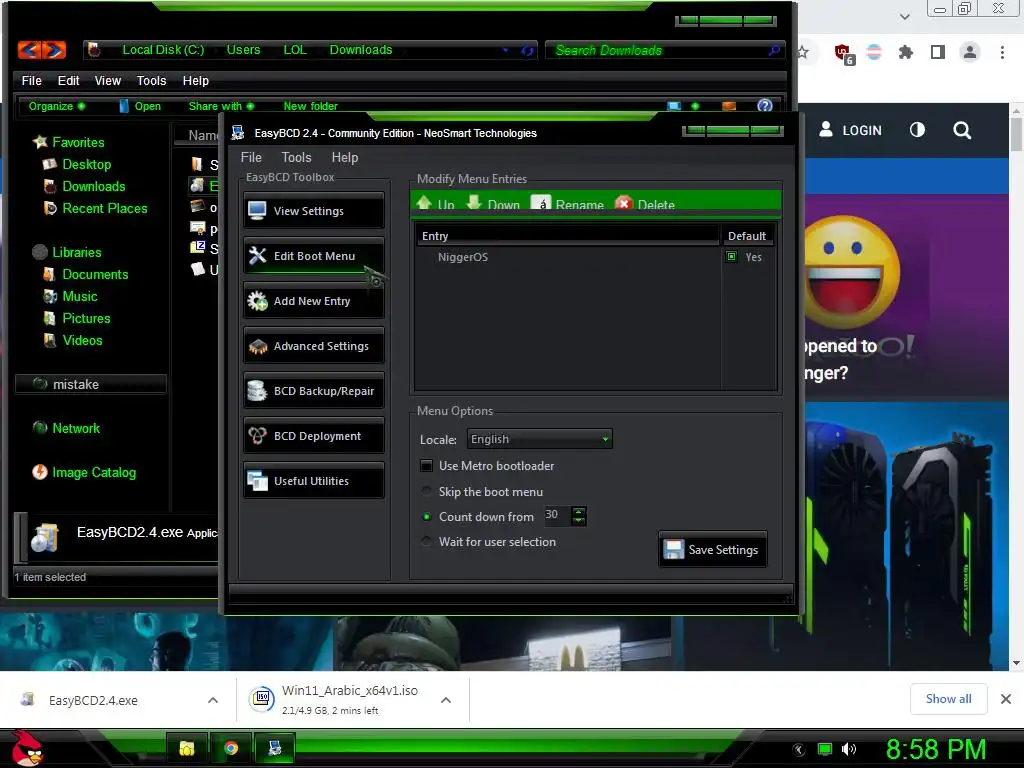The height and width of the screenshot is (768, 1024).
Task: Open address bar history dropdown arrow
Action: point(505,50)
